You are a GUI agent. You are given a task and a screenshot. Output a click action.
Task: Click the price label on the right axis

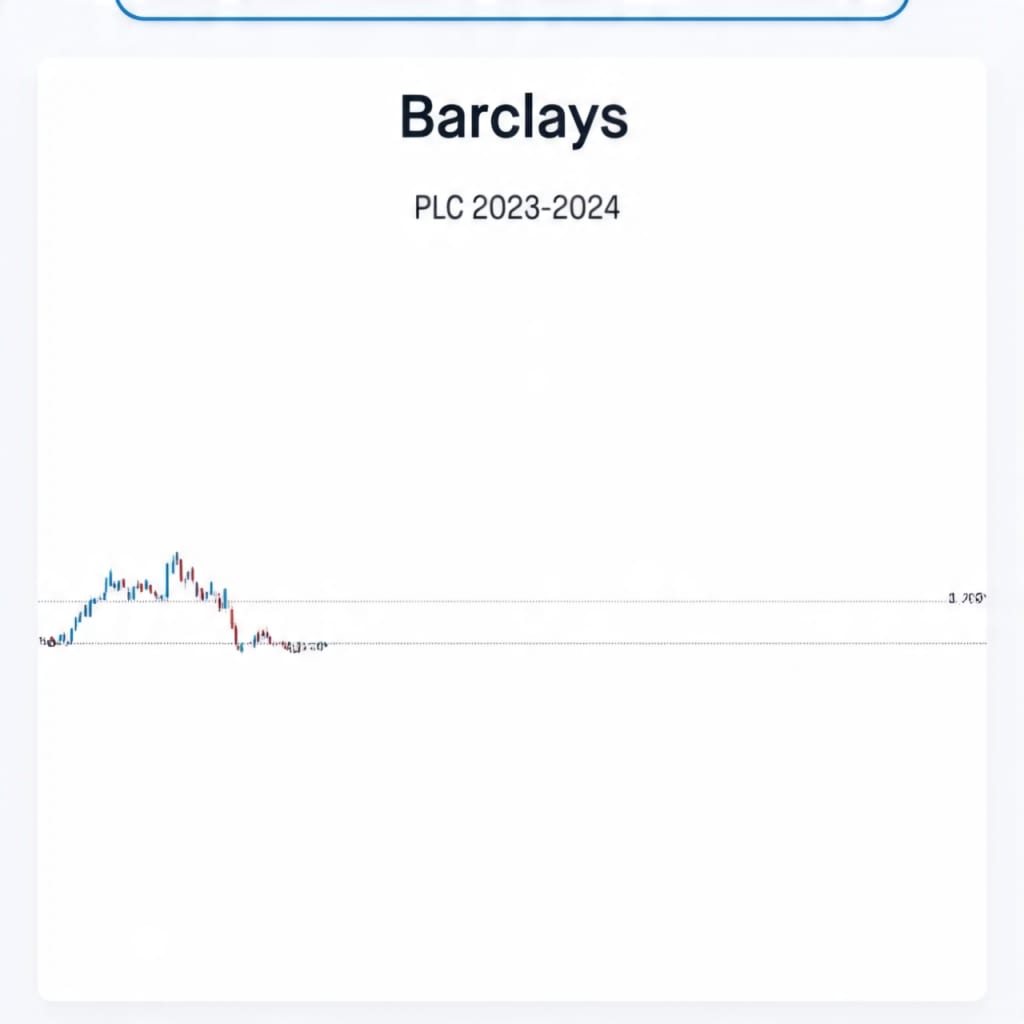[x=967, y=598]
